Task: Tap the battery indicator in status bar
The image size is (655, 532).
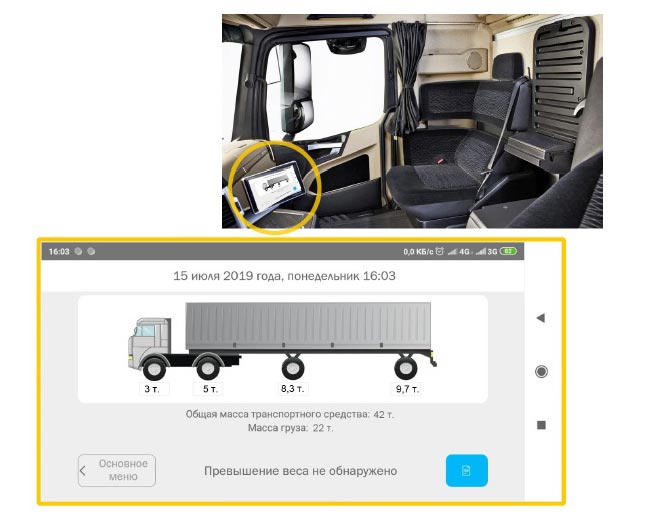Action: tap(508, 251)
